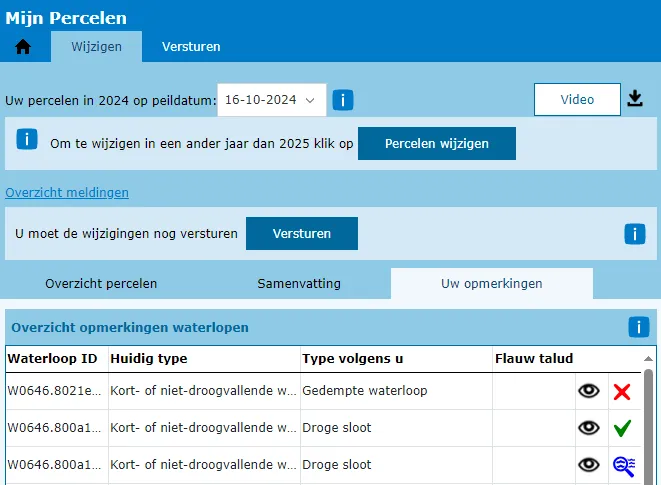Click red cross on Gedempte waterloop row
The image size is (661, 485).
(622, 391)
